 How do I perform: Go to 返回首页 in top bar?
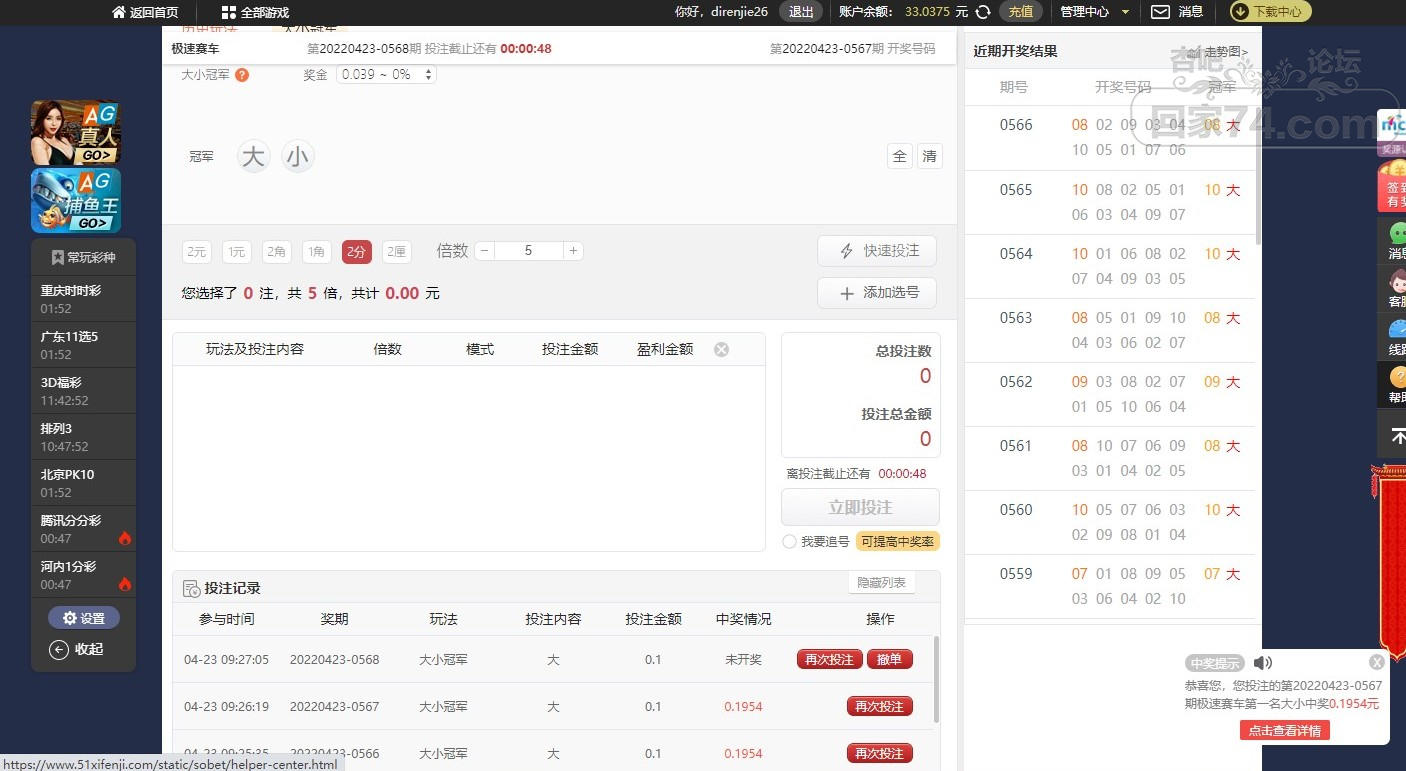[x=145, y=12]
